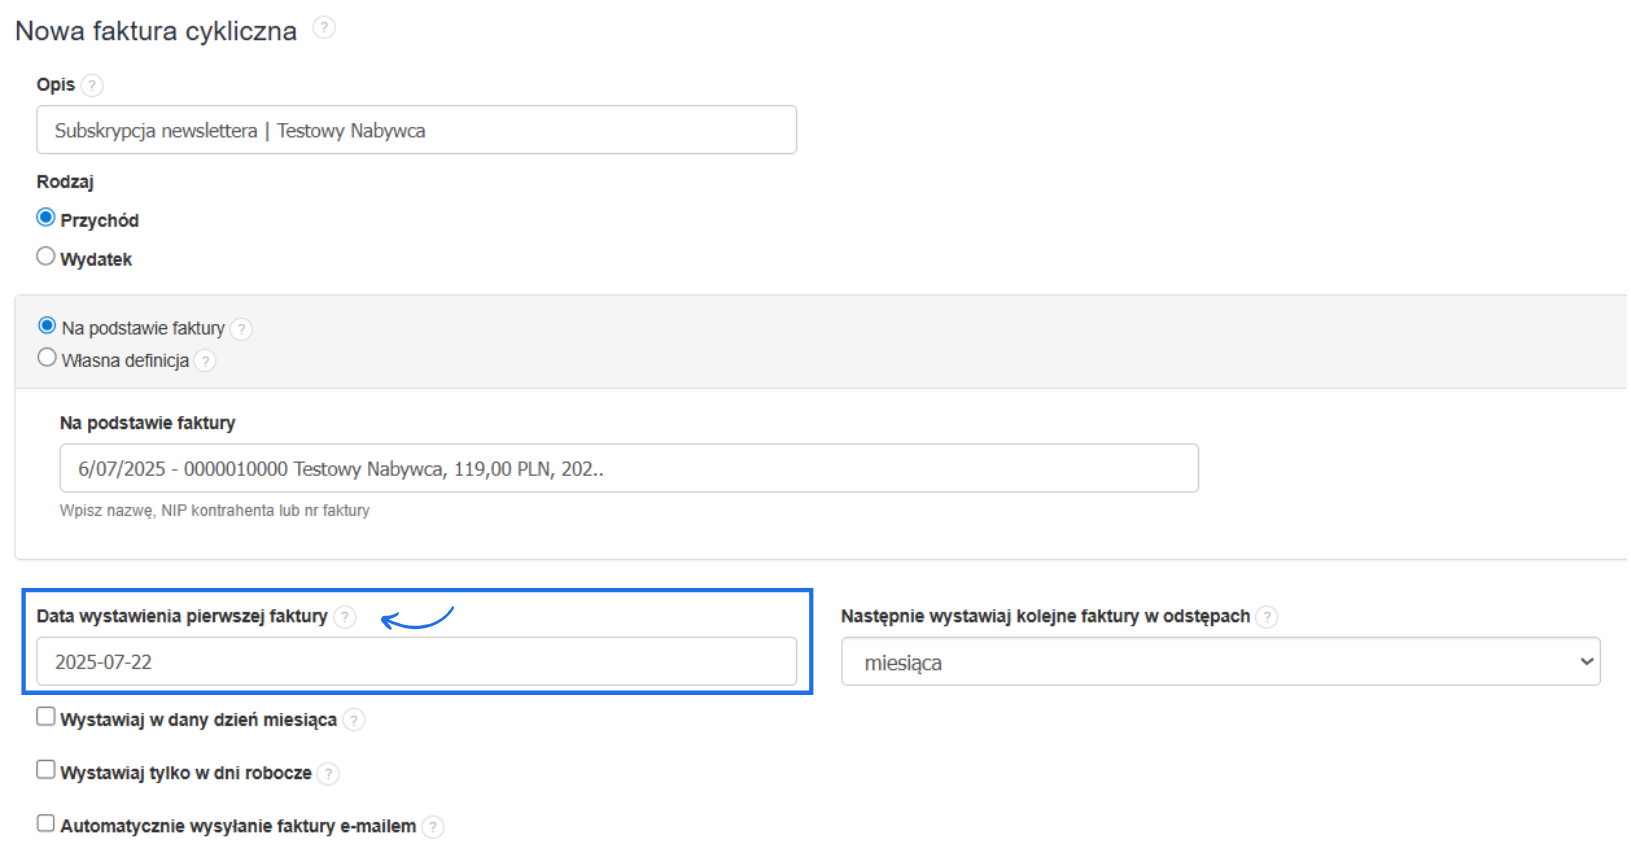Image resolution: width=1631 pixels, height=858 pixels.
Task: Show help for Następnie wystawiaj kolejne faktury
Action: [1267, 617]
